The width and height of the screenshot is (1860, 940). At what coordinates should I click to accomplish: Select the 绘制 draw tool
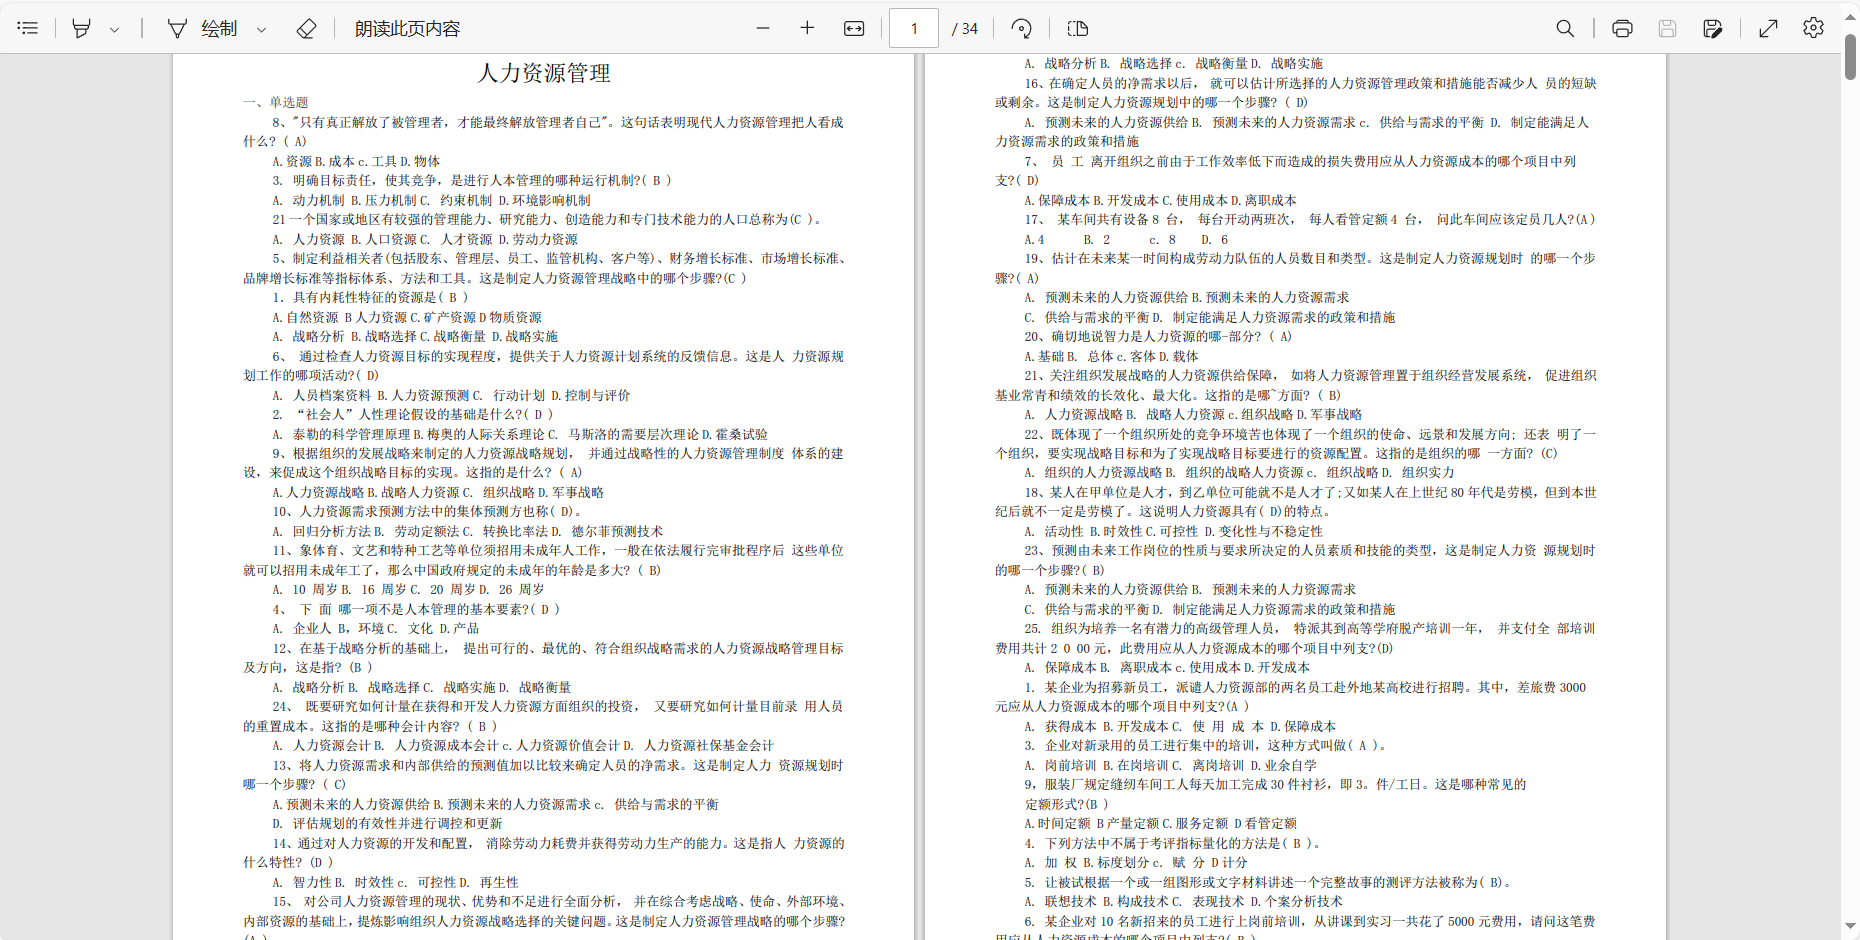(x=203, y=28)
